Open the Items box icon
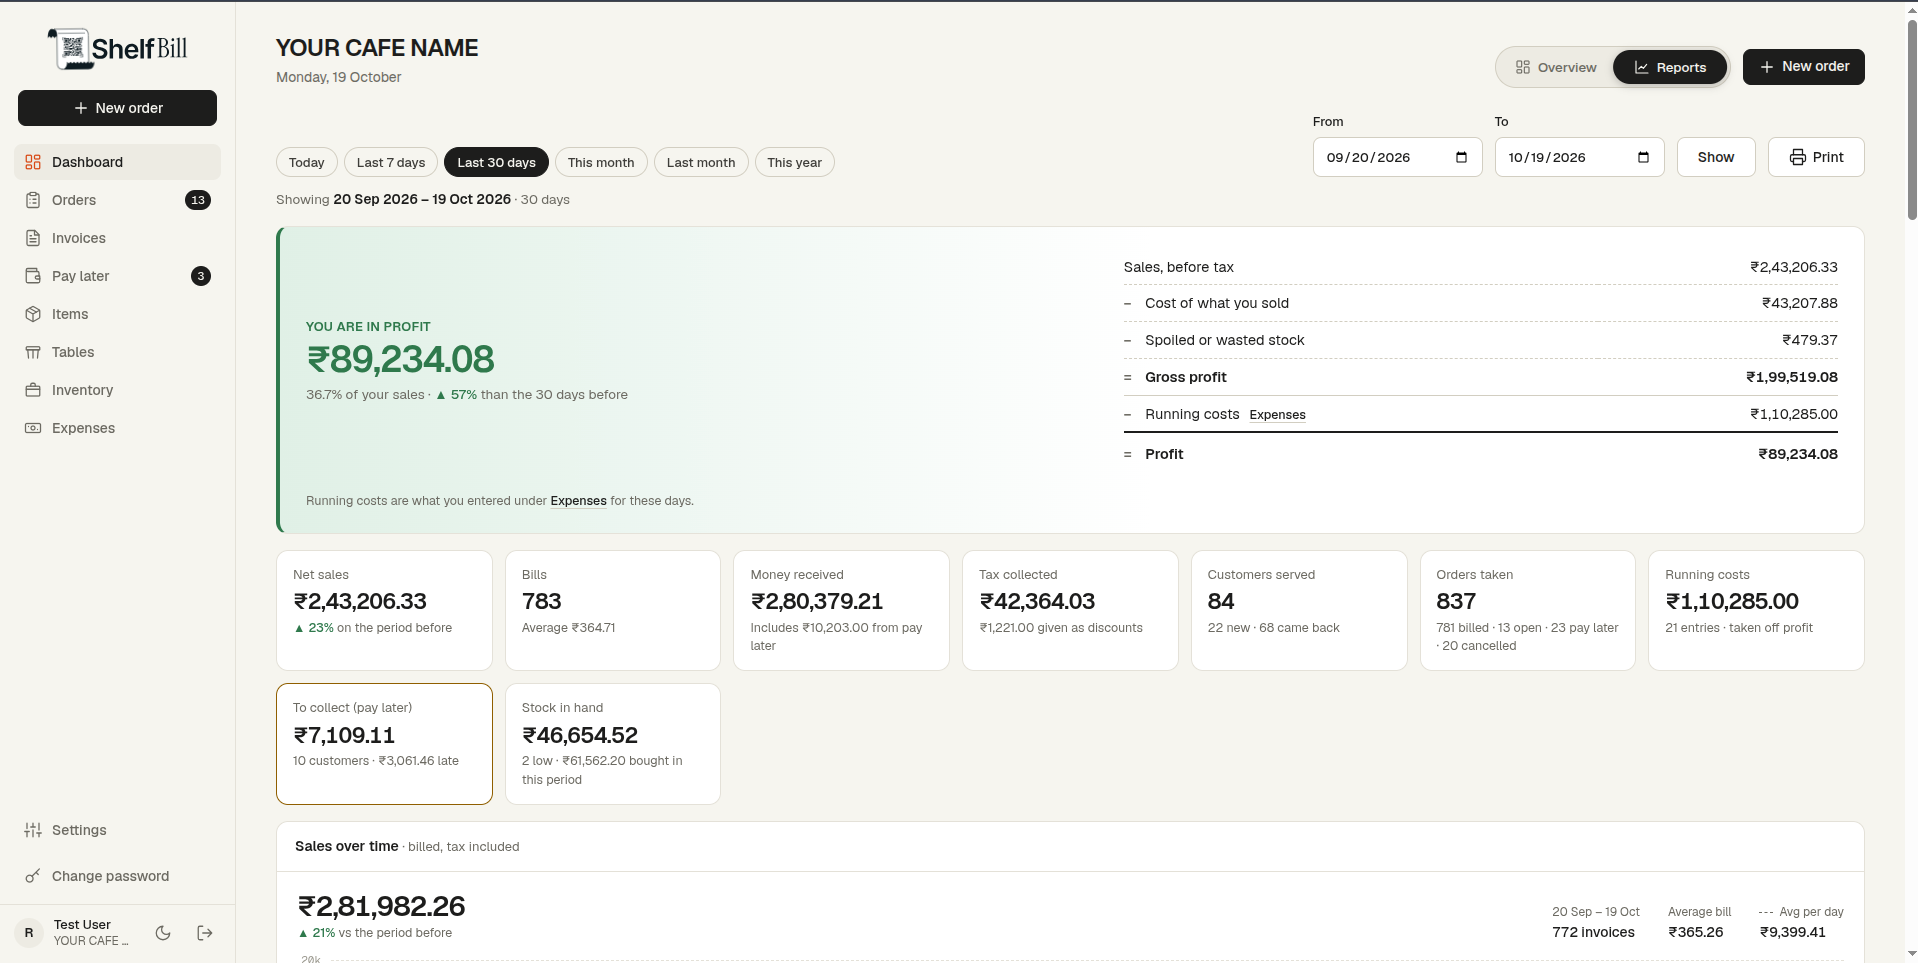 [33, 314]
